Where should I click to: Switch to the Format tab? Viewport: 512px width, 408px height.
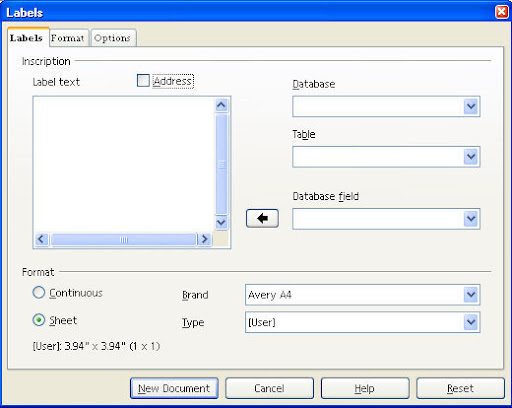point(68,38)
